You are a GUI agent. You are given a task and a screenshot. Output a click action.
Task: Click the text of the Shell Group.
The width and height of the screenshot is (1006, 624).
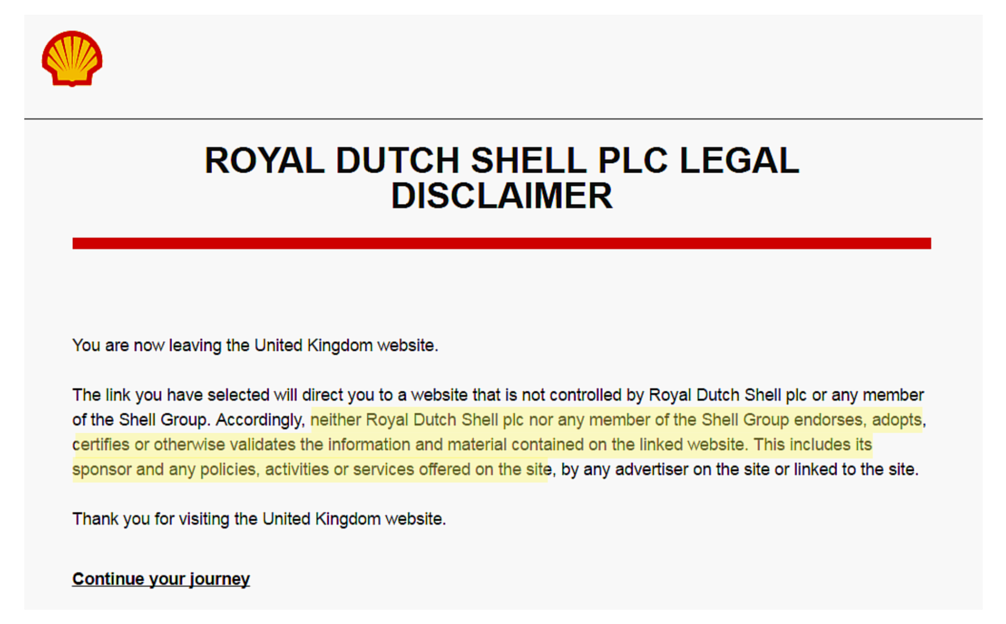click(x=139, y=420)
